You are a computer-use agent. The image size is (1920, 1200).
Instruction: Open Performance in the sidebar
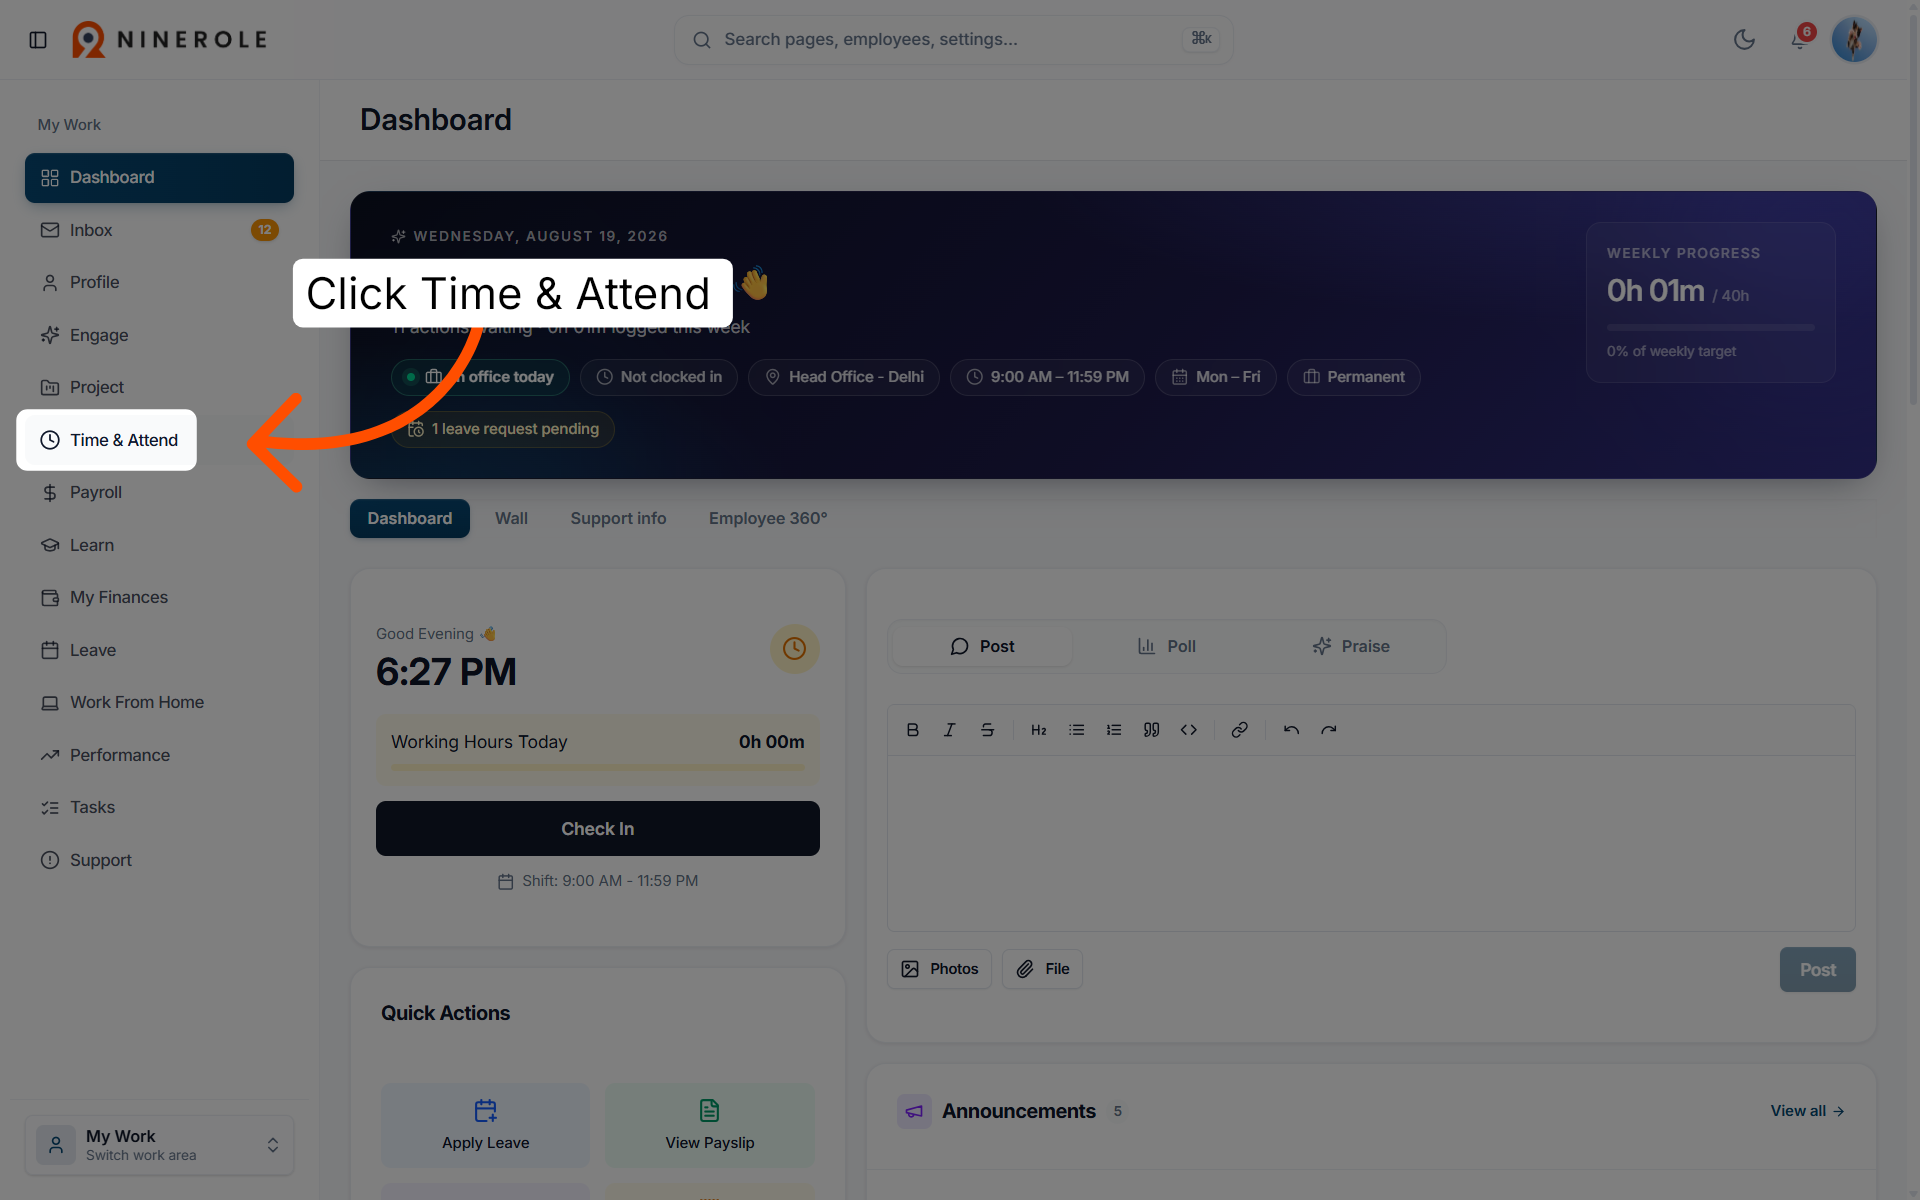(x=159, y=755)
